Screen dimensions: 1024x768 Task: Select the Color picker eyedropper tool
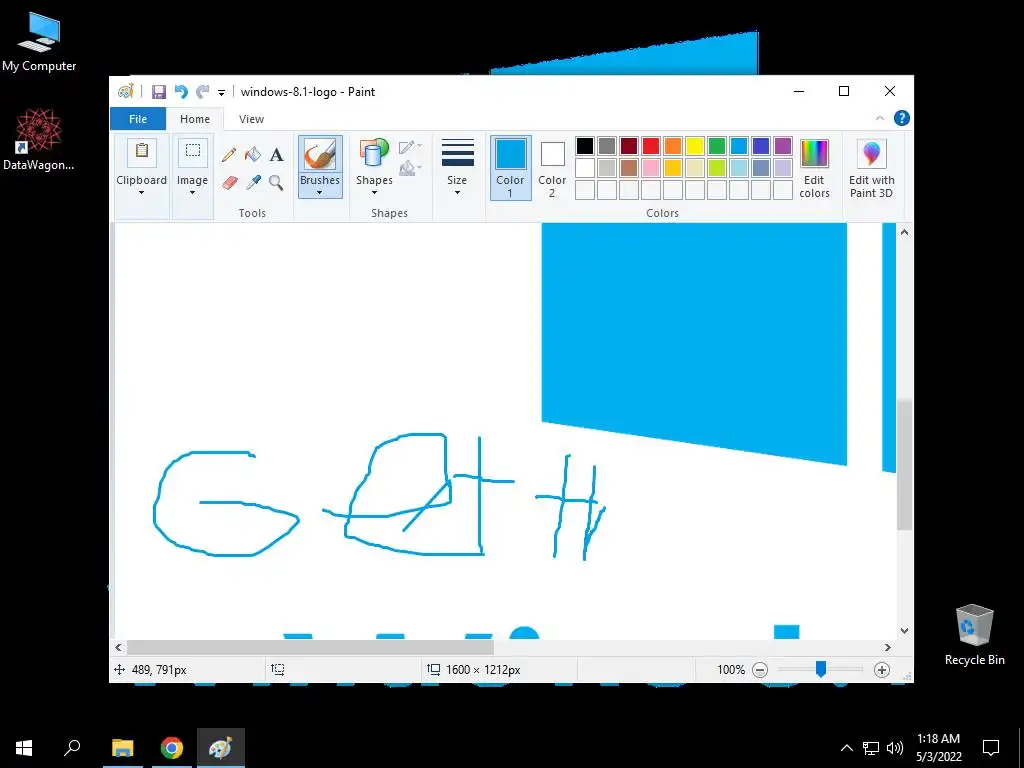pyautogui.click(x=253, y=183)
